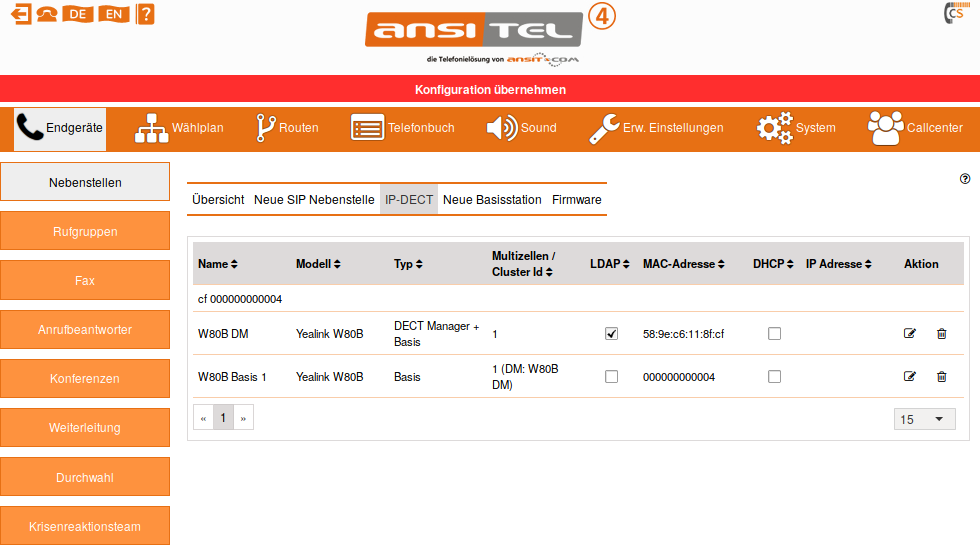The height and width of the screenshot is (555, 980).
Task: Click the red telephone icon in header
Action: tap(48, 14)
